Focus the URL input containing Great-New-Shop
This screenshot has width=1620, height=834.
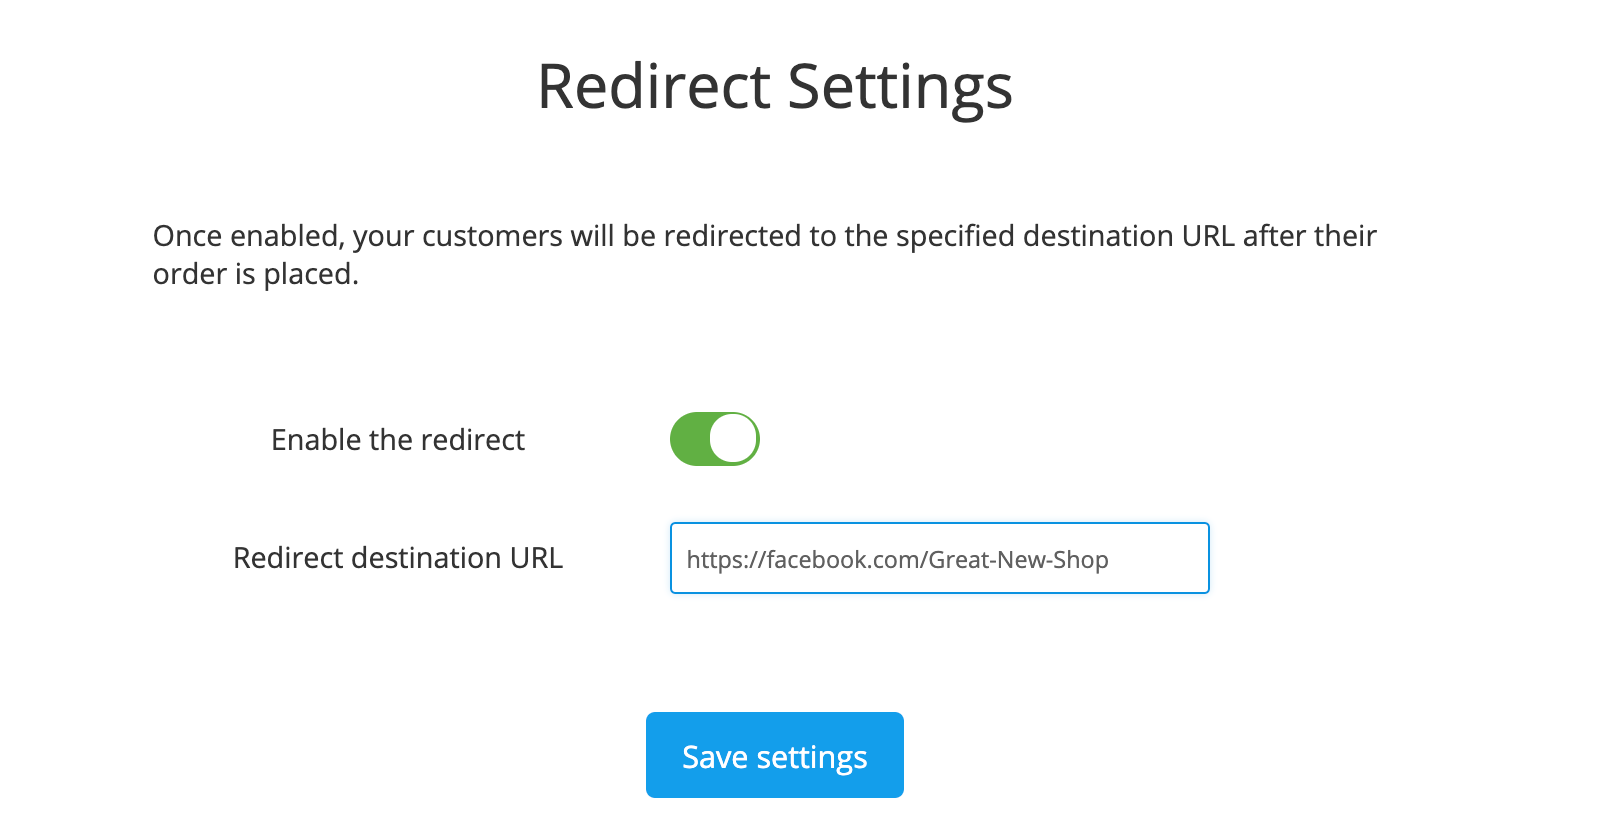[939, 558]
